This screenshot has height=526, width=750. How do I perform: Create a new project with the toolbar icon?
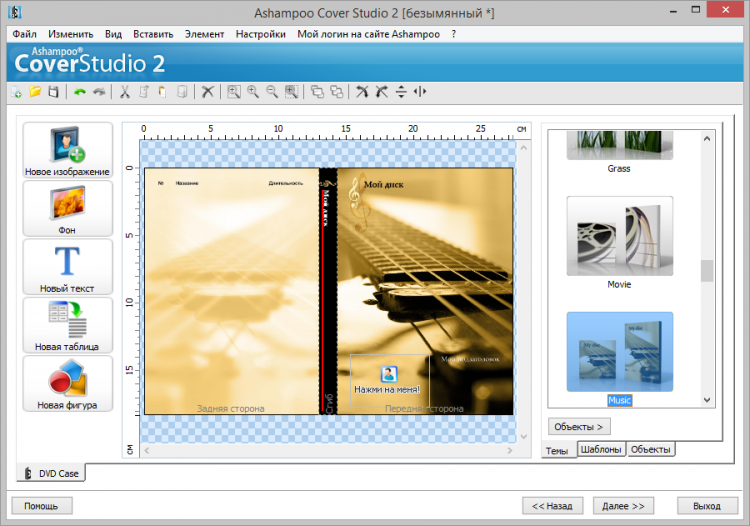(x=16, y=92)
